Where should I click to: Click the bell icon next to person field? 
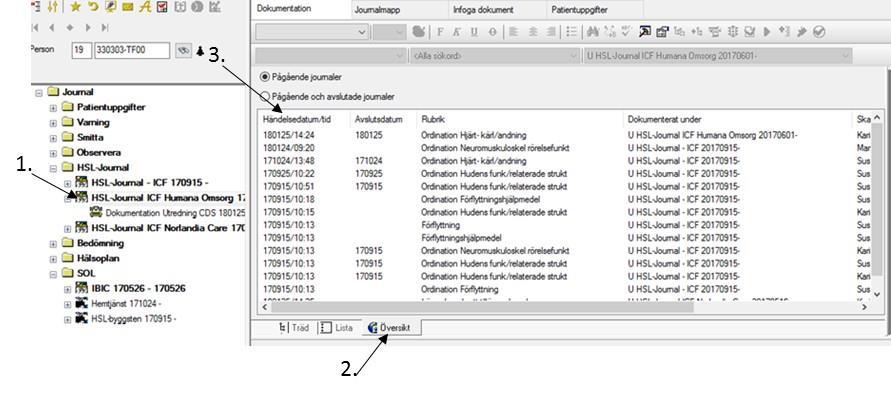point(199,51)
